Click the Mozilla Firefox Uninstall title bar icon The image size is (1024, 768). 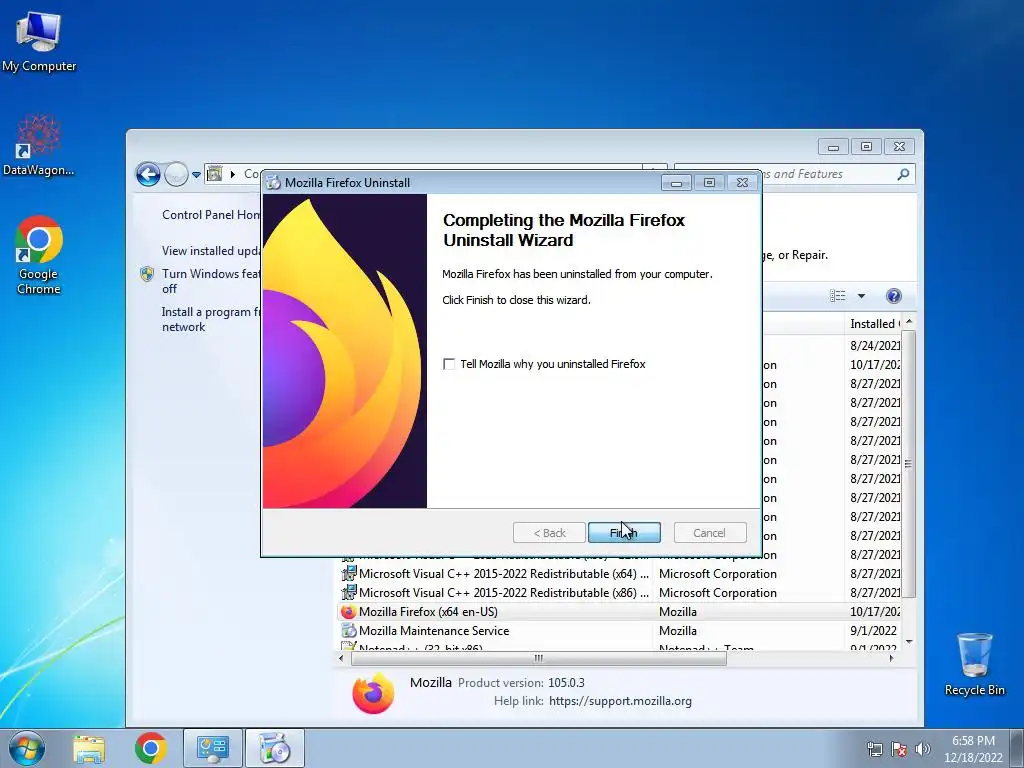(x=273, y=183)
